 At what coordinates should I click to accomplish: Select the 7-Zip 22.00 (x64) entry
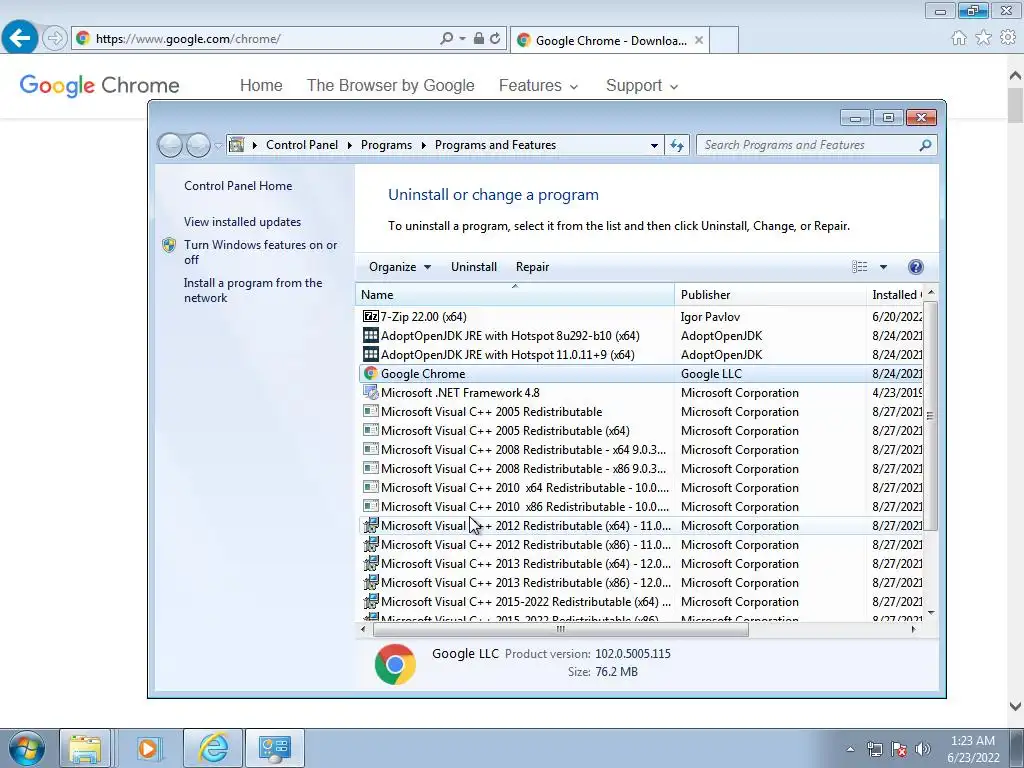coord(640,317)
